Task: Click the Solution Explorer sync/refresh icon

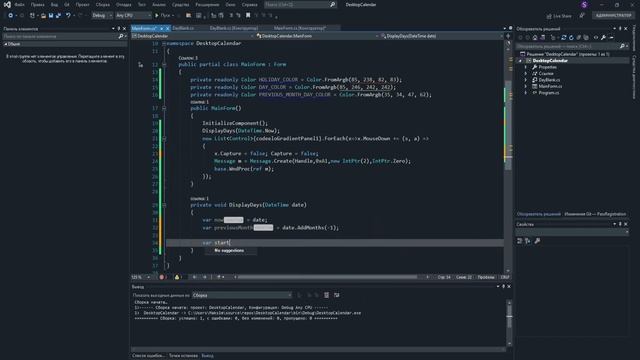Action: [x=563, y=38]
